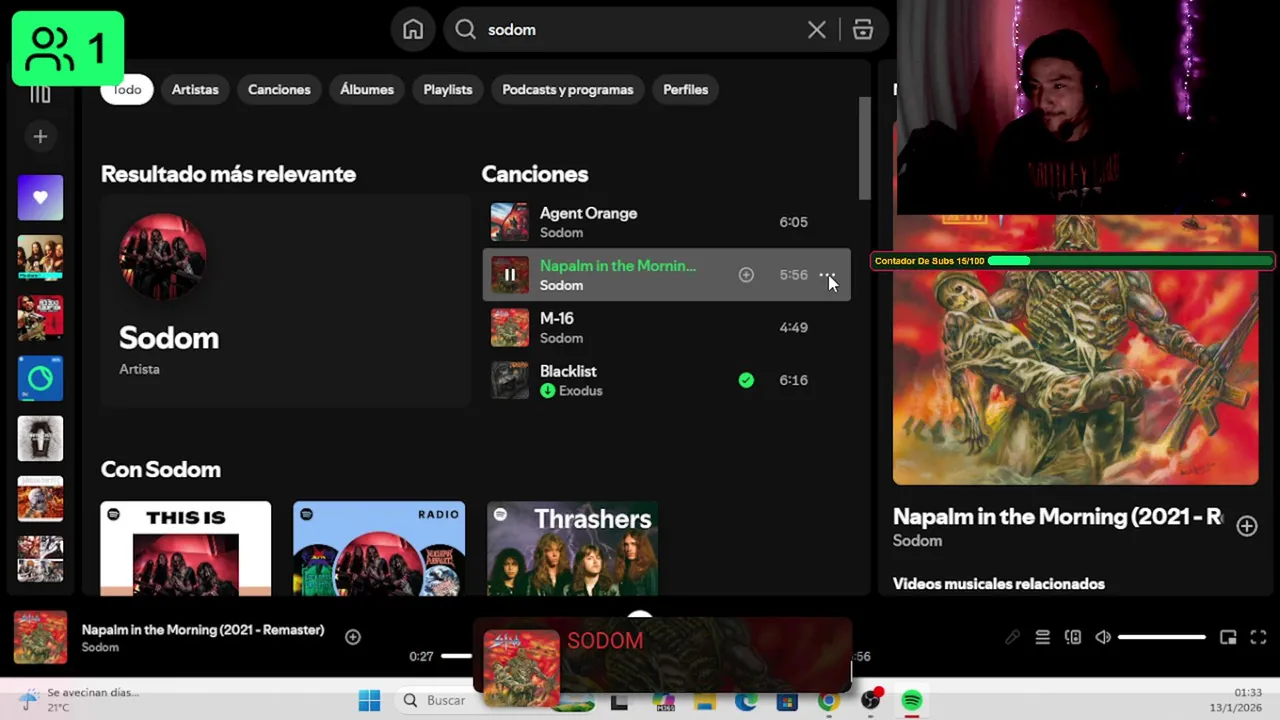Screen dimensions: 1280x720
Task: Switch to the Perfiles filter
Action: [x=686, y=90]
